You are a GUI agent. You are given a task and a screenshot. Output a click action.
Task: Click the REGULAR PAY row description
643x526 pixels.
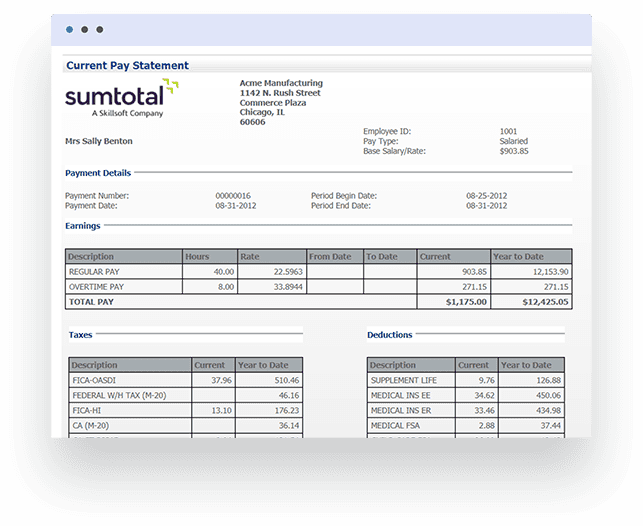94,272
